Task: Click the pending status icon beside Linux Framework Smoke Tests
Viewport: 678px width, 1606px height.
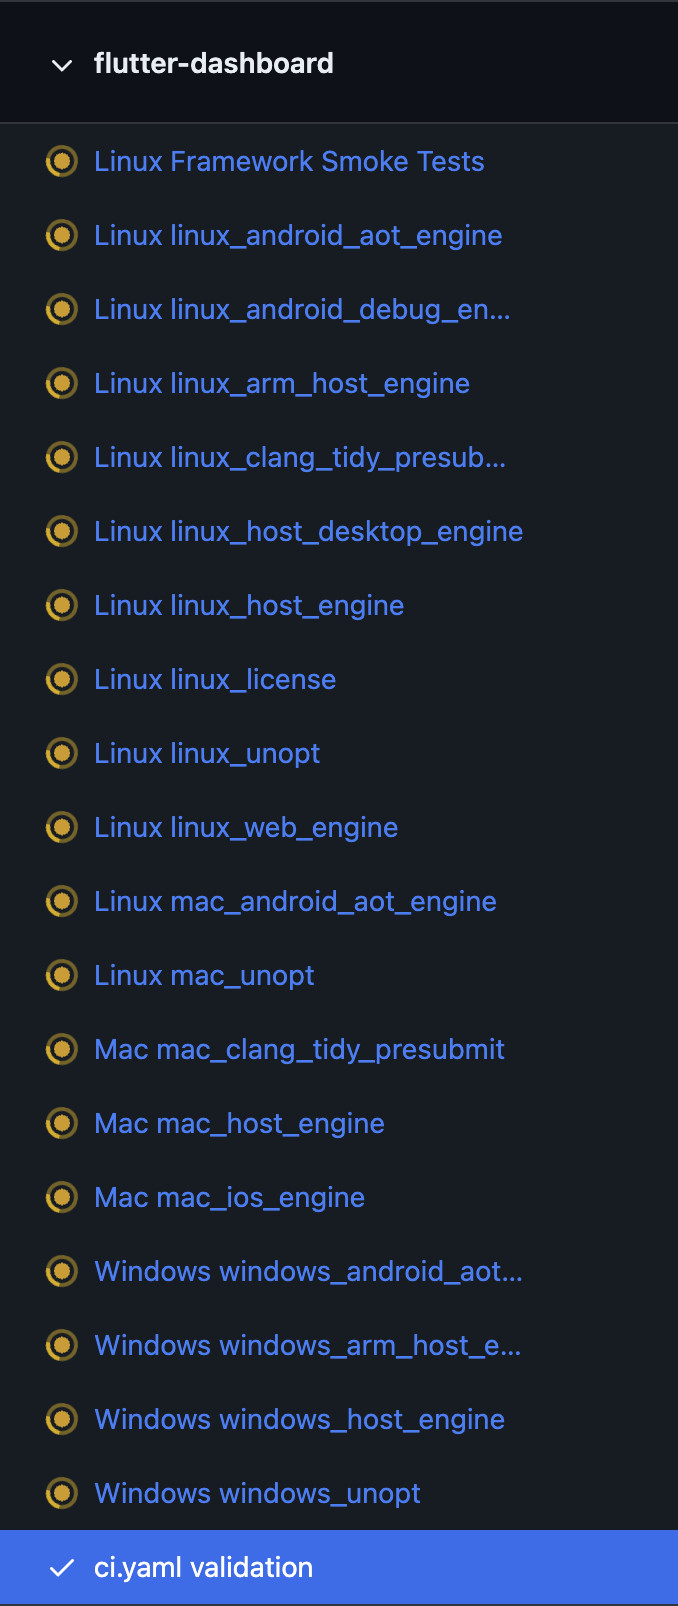Action: [61, 161]
